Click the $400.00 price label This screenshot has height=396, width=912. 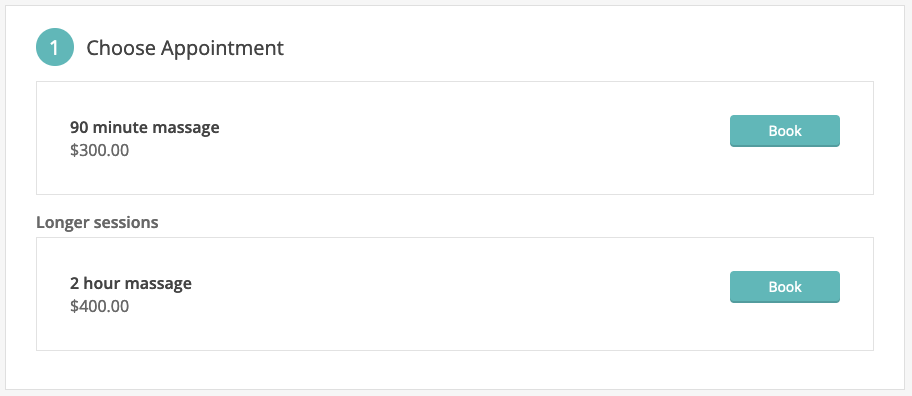(x=99, y=306)
